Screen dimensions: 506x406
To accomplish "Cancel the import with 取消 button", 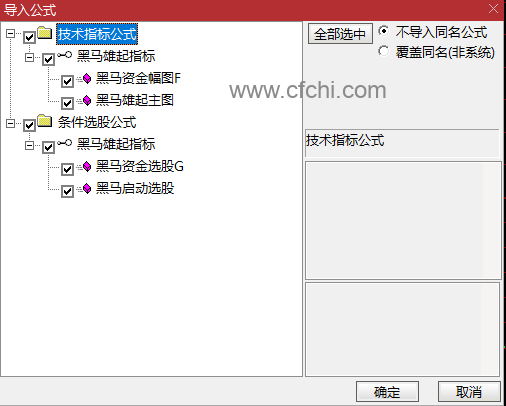I will pos(469,392).
